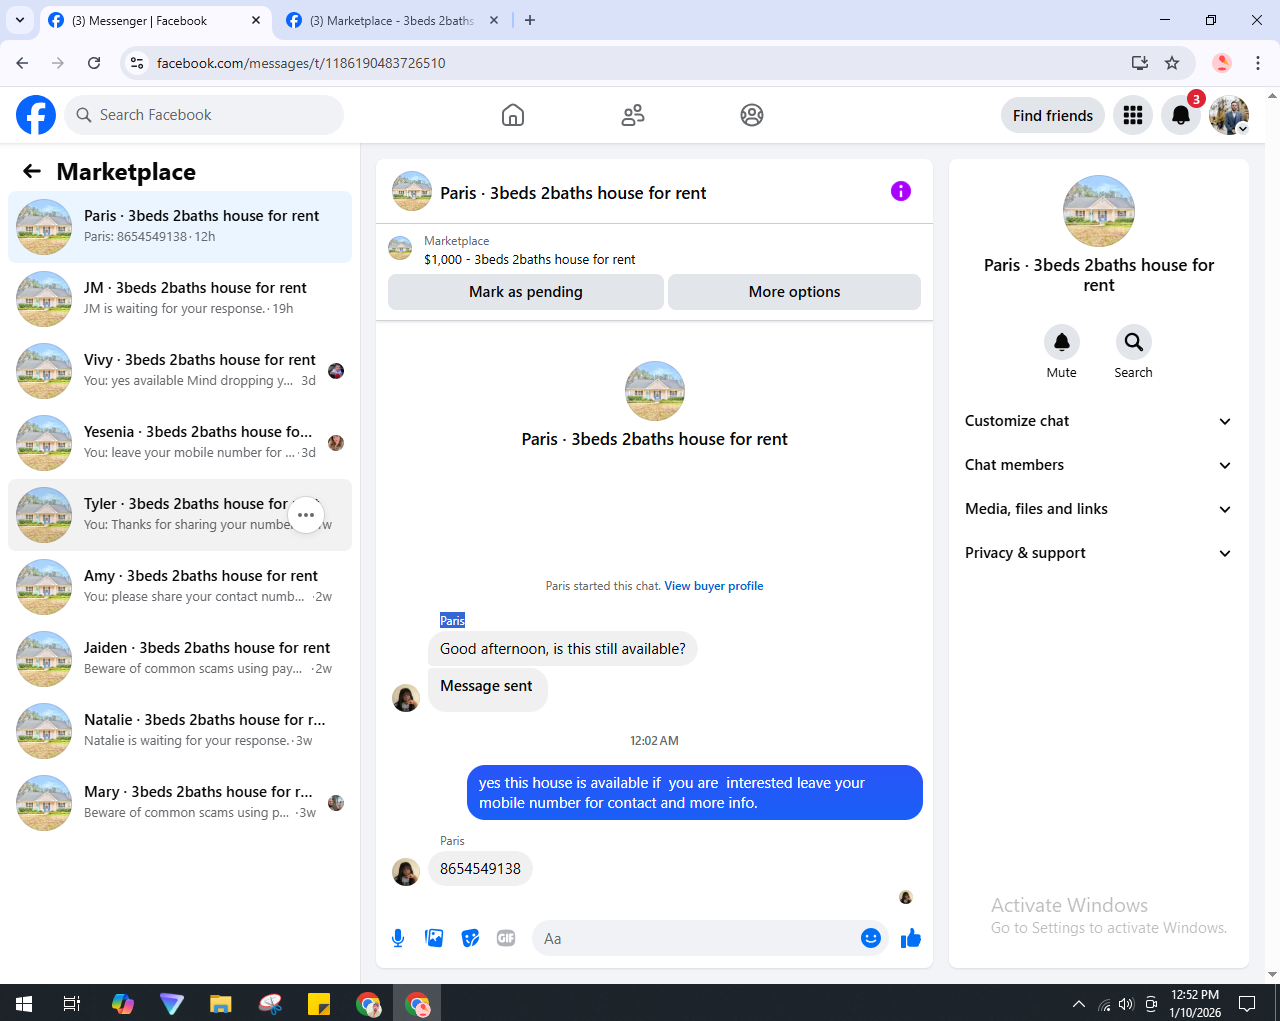This screenshot has width=1280, height=1021.
Task: Open a new browser tab
Action: click(x=530, y=20)
